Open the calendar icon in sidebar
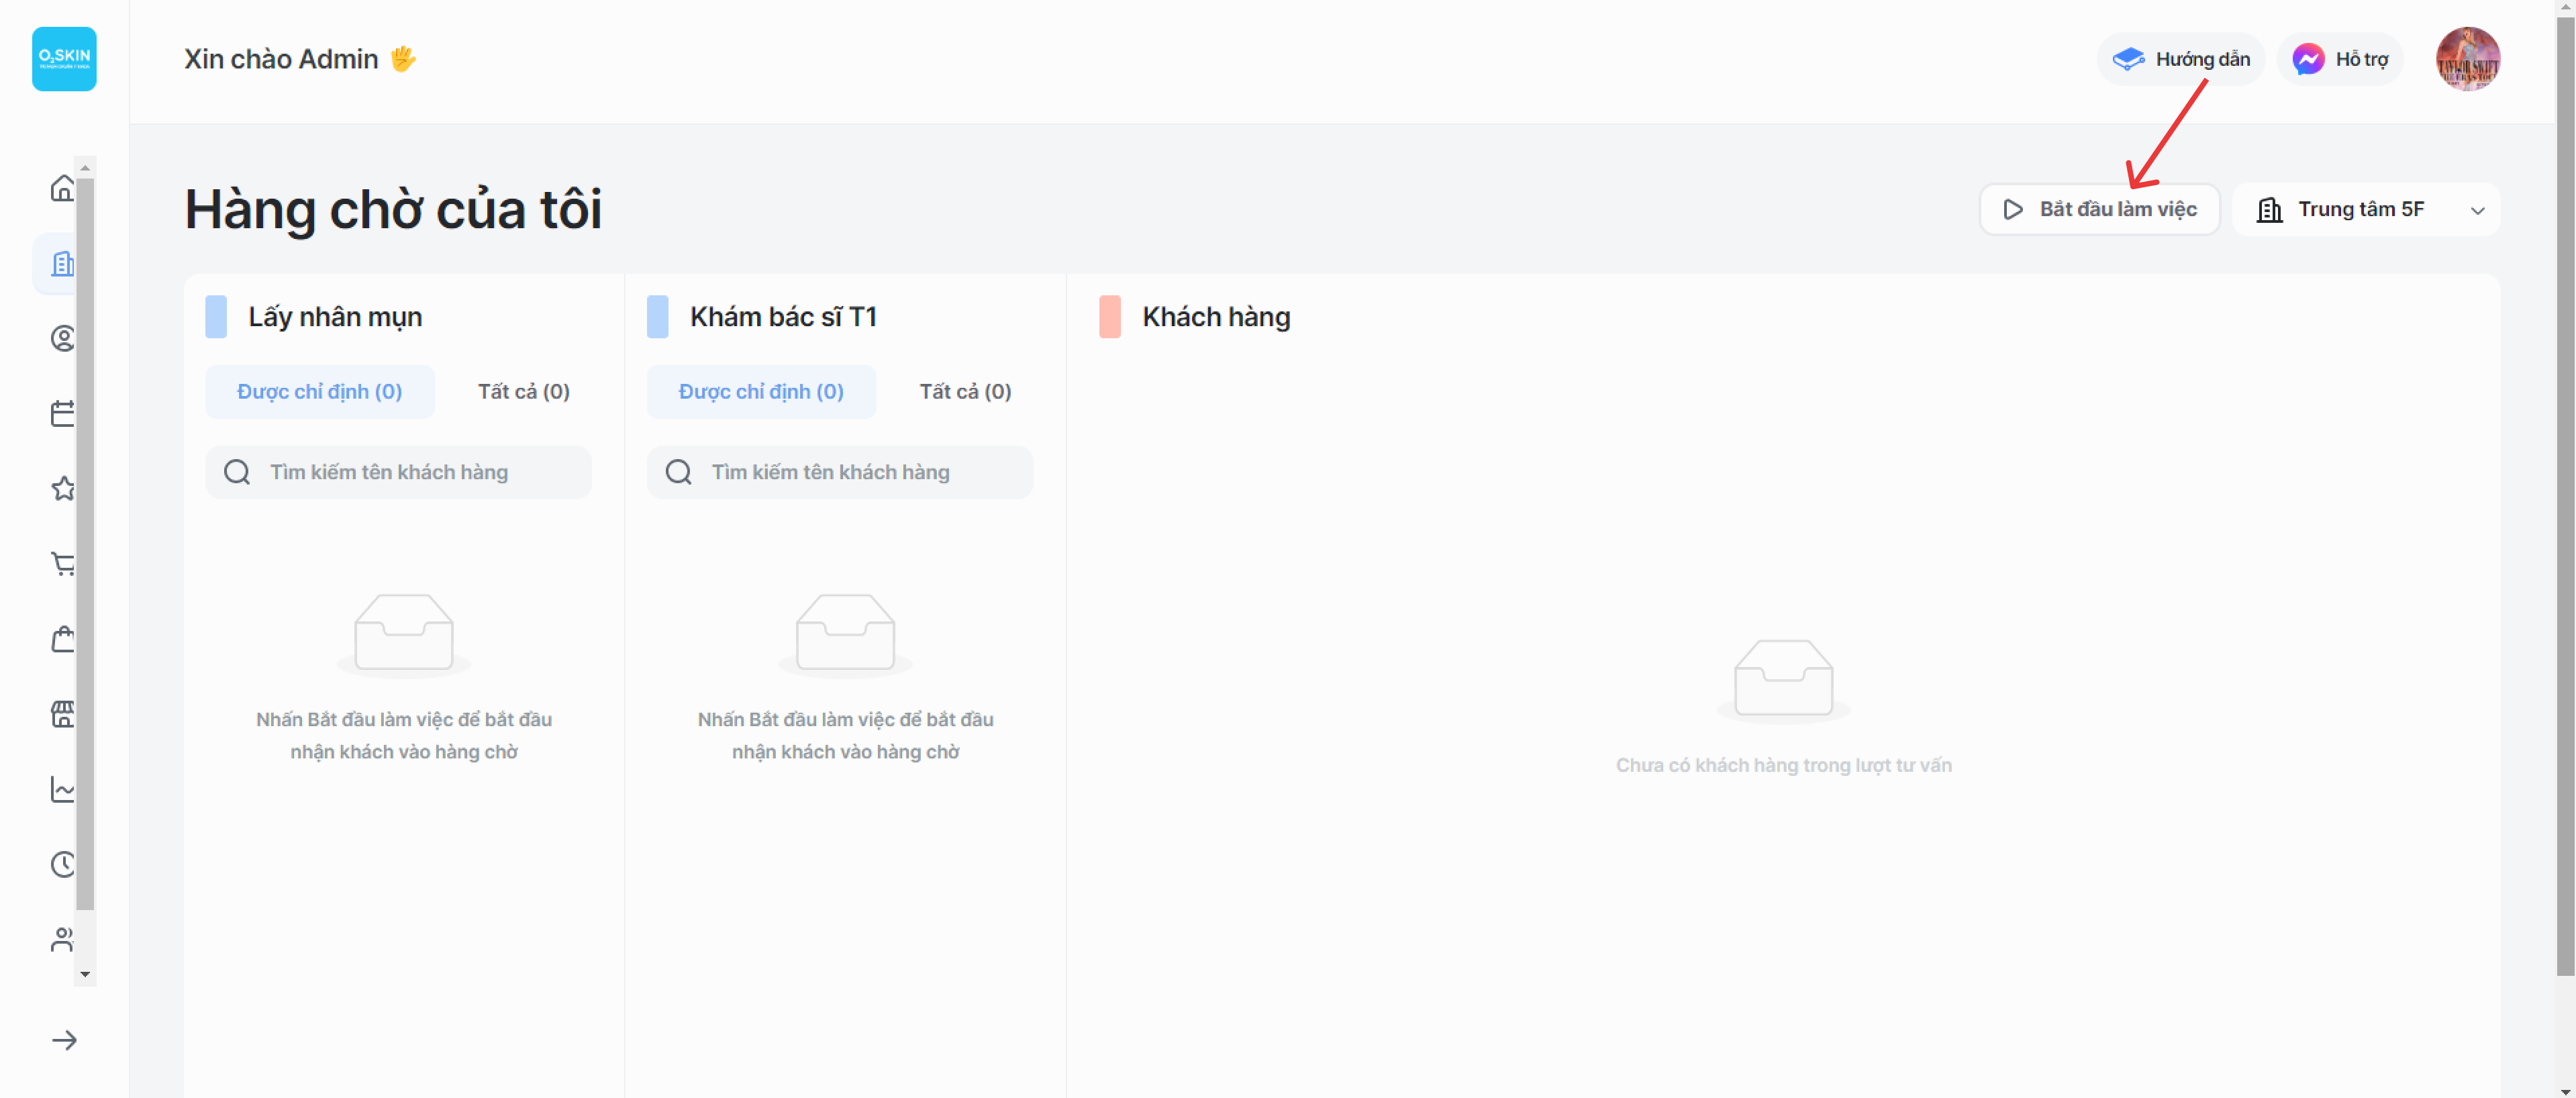The width and height of the screenshot is (2576, 1098). pyautogui.click(x=62, y=413)
